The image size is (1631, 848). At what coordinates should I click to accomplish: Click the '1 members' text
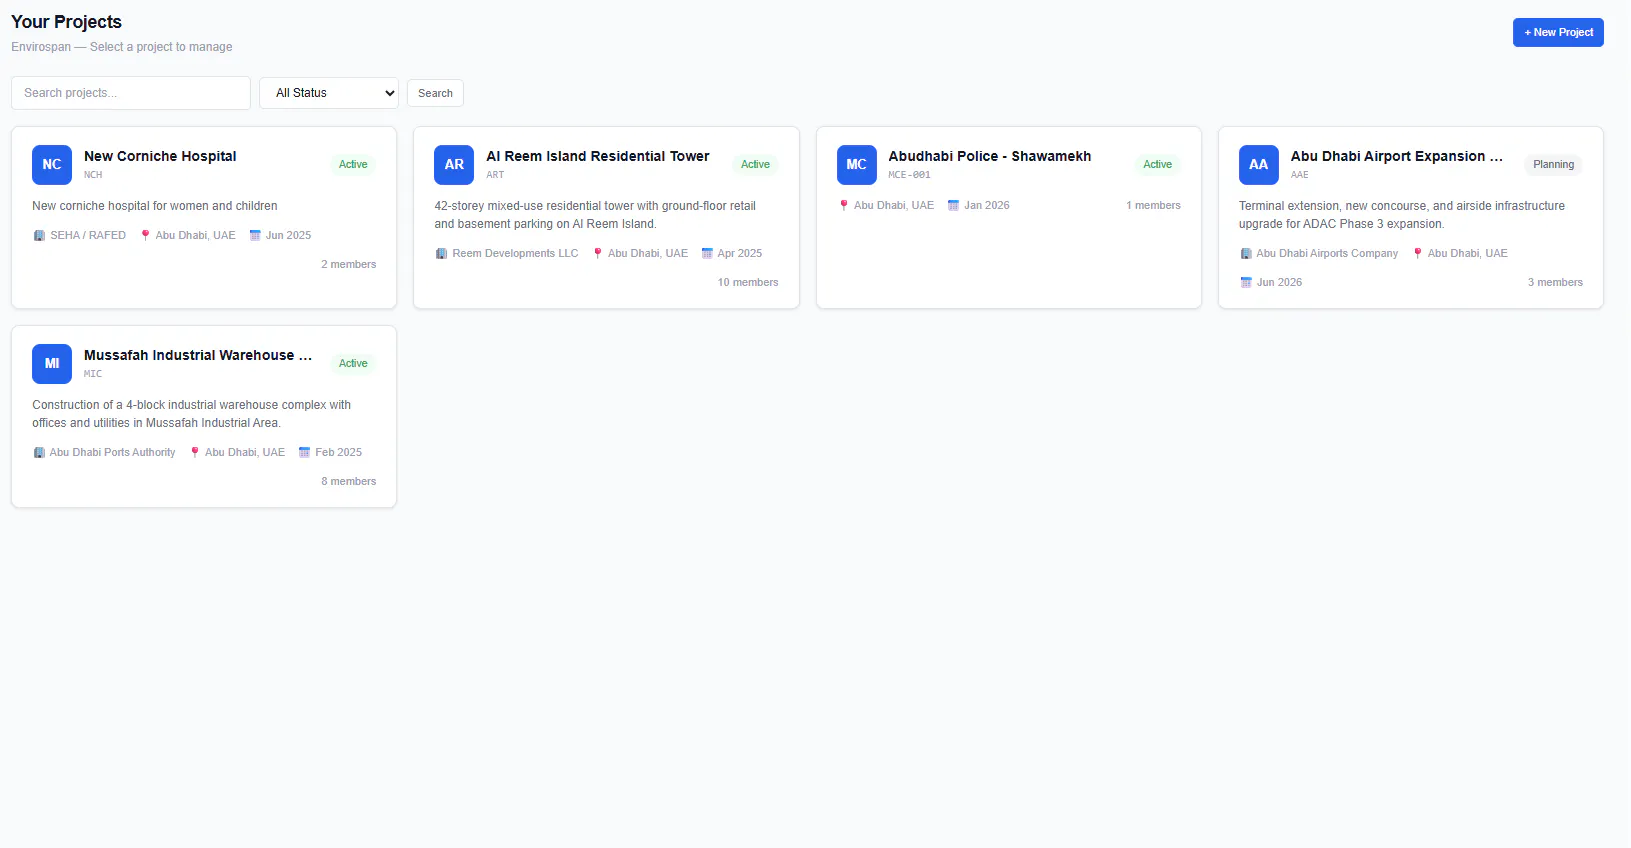click(x=1153, y=206)
